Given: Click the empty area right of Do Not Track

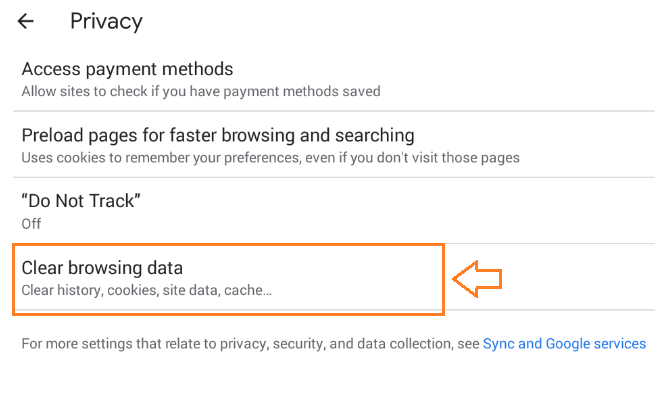Looking at the screenshot, I should click(397, 211).
